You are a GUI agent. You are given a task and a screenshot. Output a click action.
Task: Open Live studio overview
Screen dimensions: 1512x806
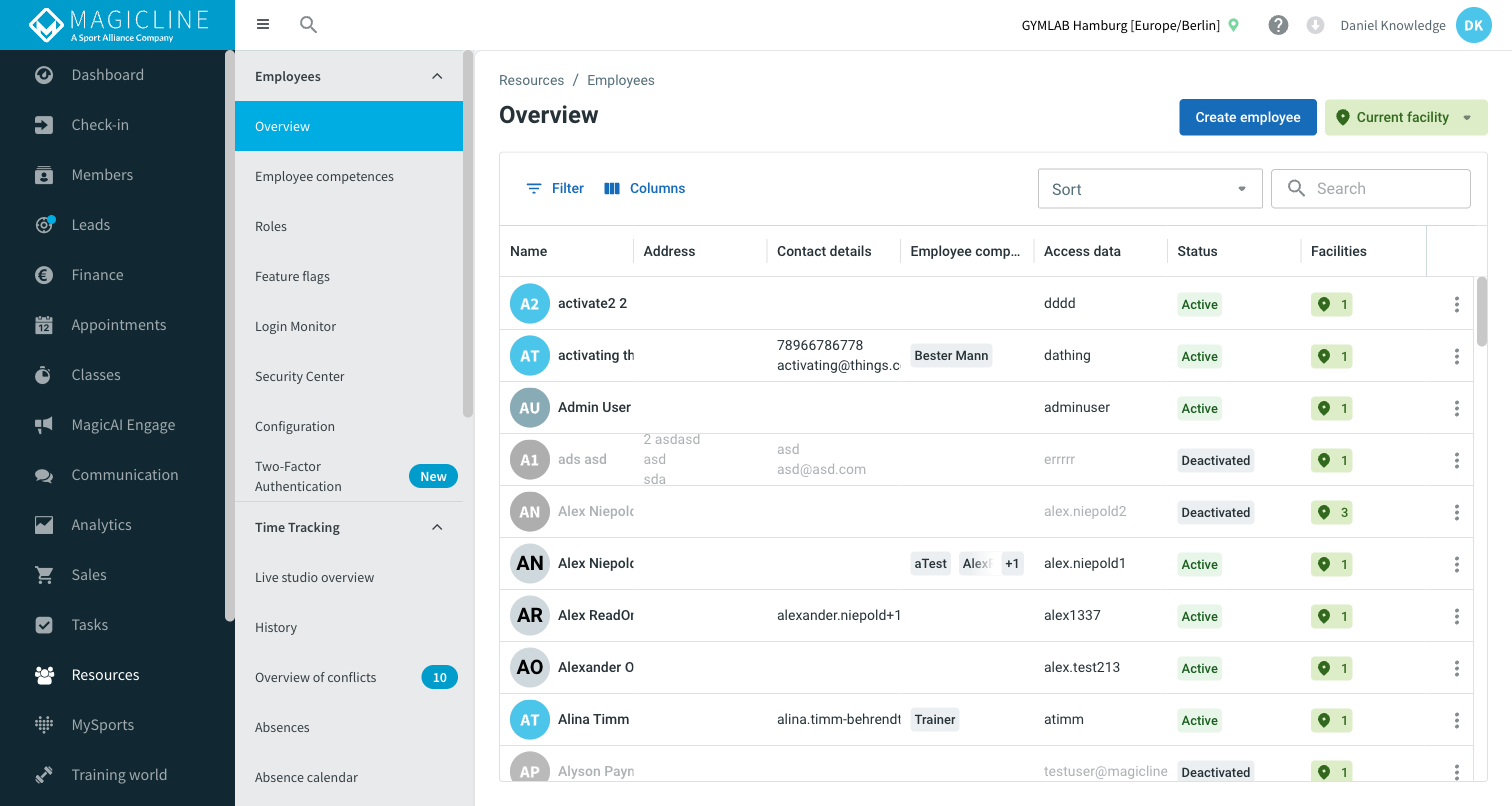[x=349, y=577]
